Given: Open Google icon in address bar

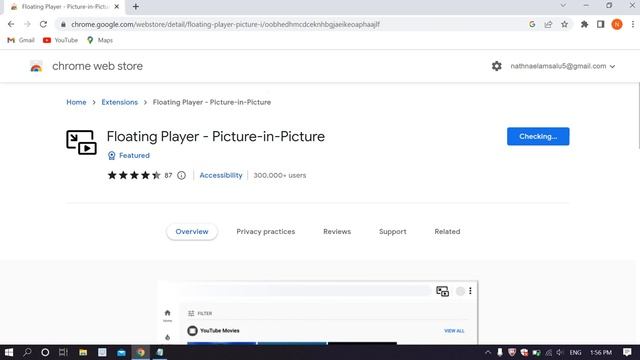Looking at the screenshot, I should [x=532, y=24].
